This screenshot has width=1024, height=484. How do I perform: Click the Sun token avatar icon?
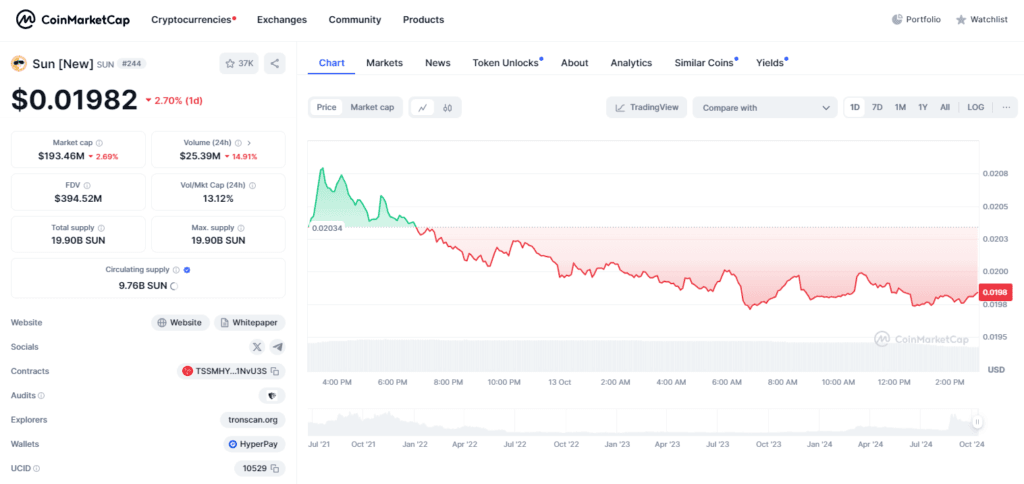click(18, 63)
